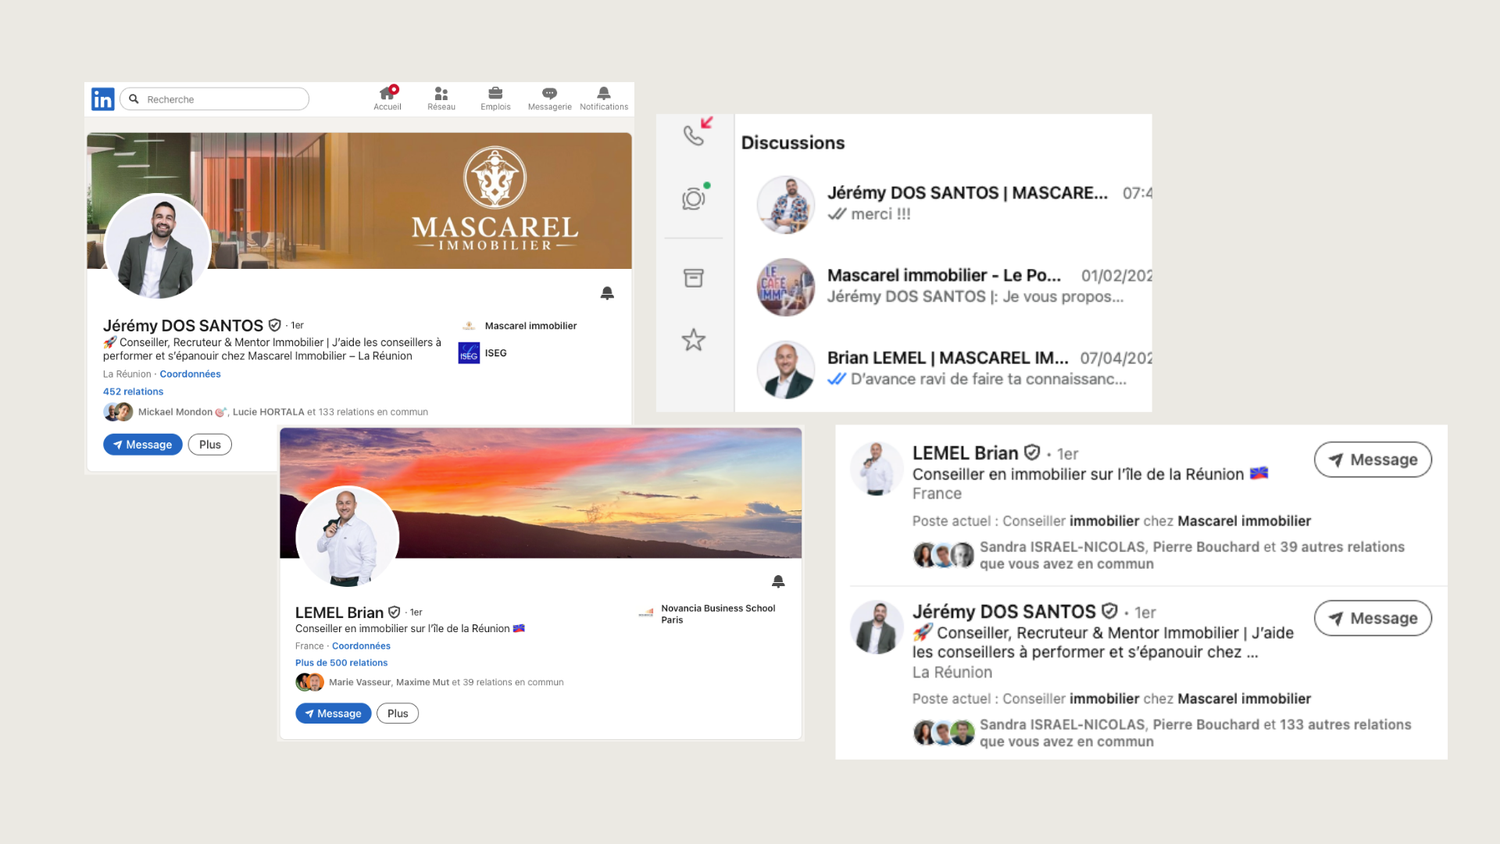Viewport: 1500px width, 844px height.
Task: Click bell icon on LEMEL Brian's profile
Action: [x=778, y=581]
